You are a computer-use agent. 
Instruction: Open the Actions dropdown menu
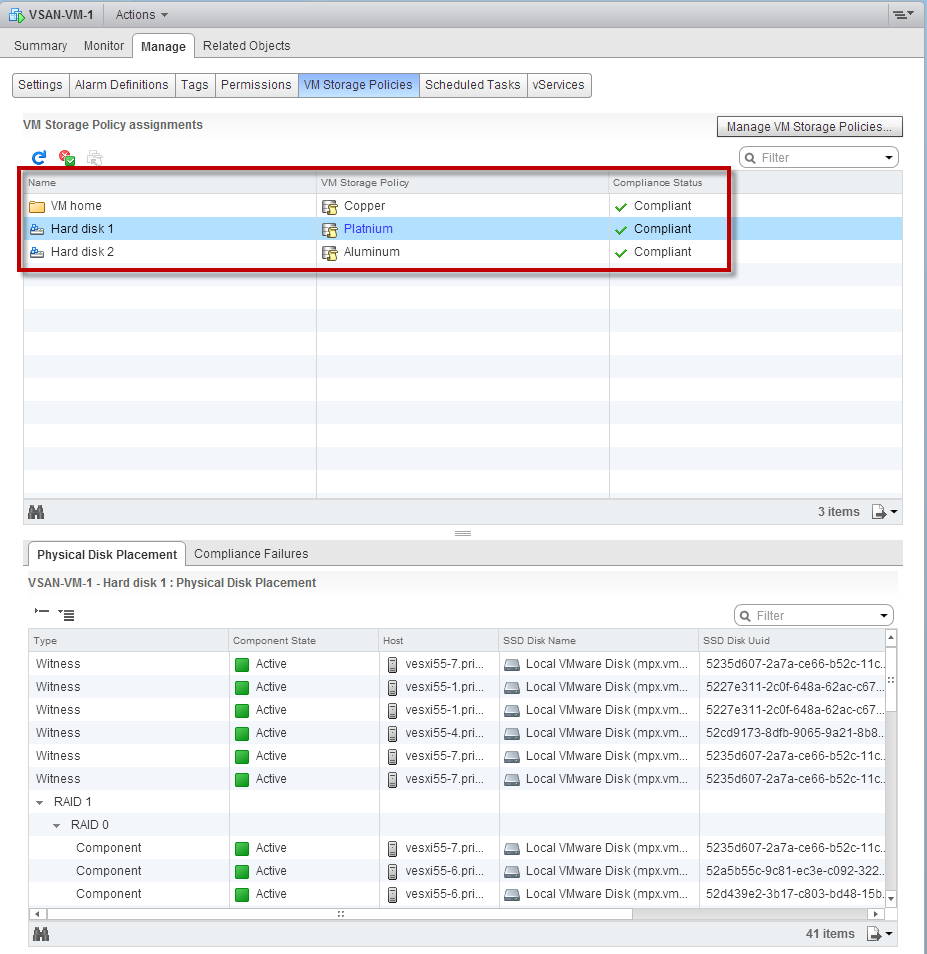pos(140,14)
